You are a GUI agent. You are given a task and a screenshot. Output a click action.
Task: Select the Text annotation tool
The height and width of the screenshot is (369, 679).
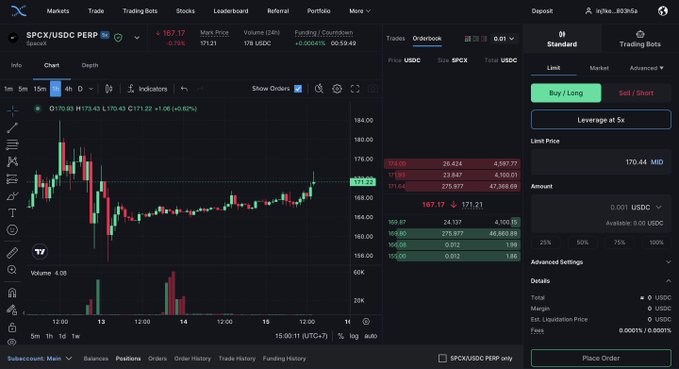(12, 213)
